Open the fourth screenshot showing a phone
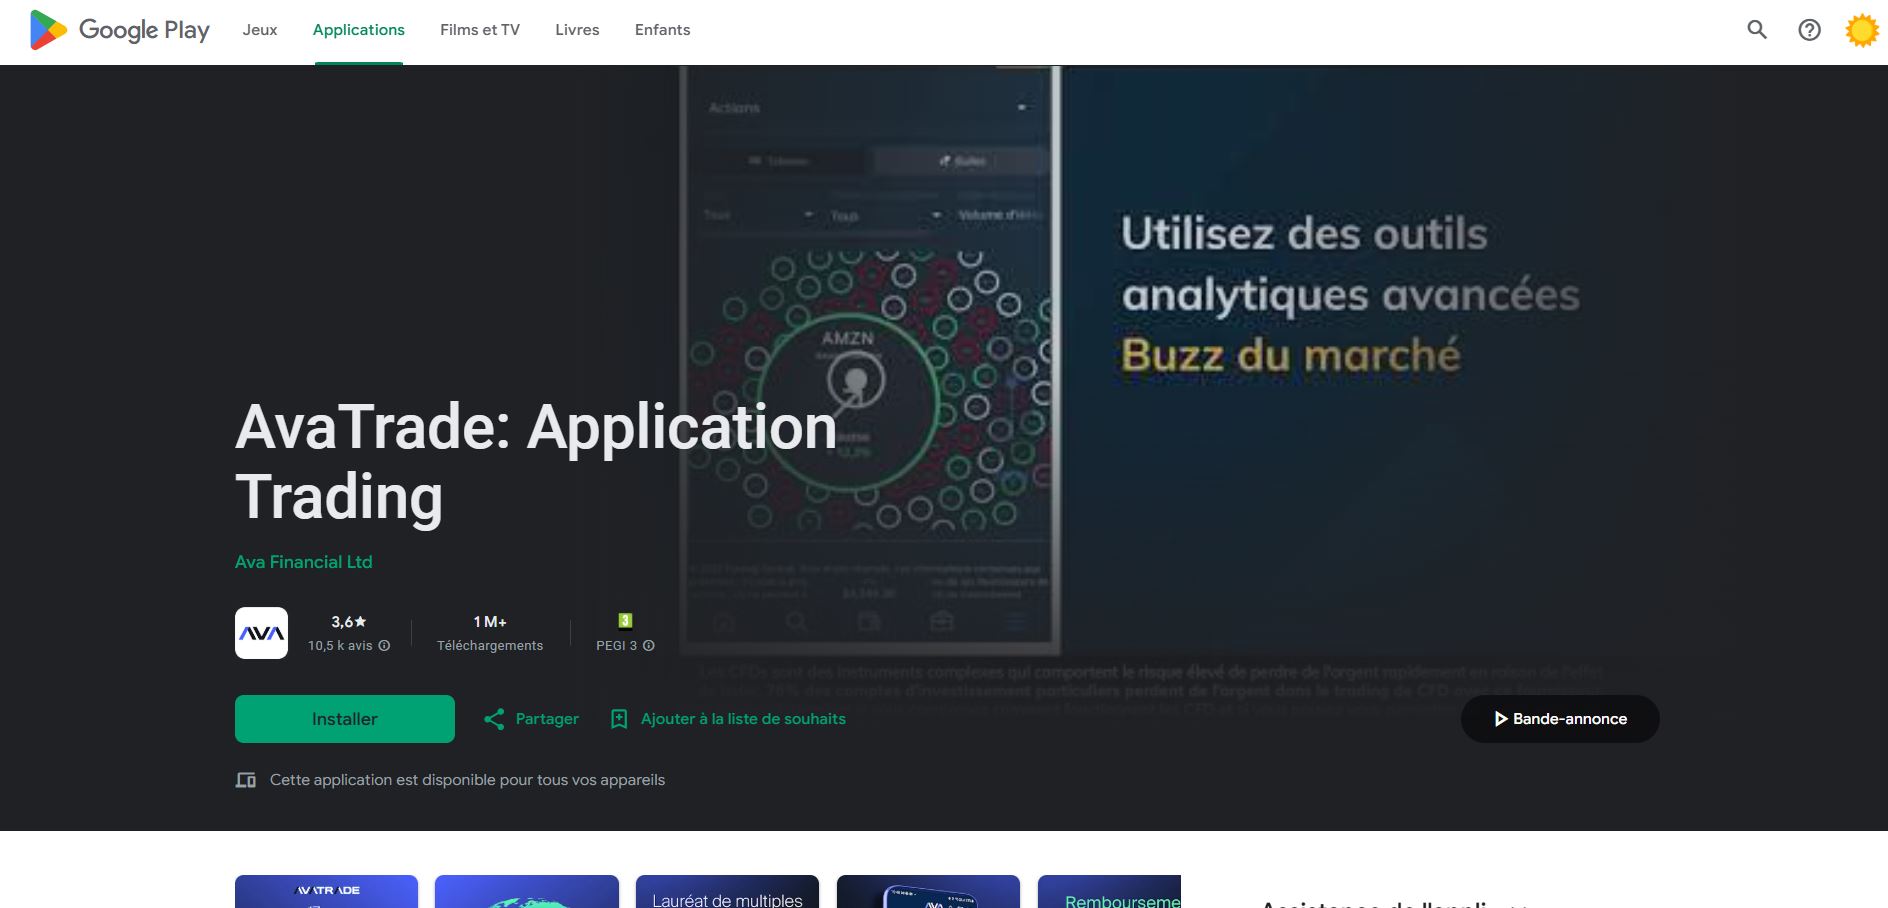Viewport: 1888px width, 908px height. coord(928,891)
